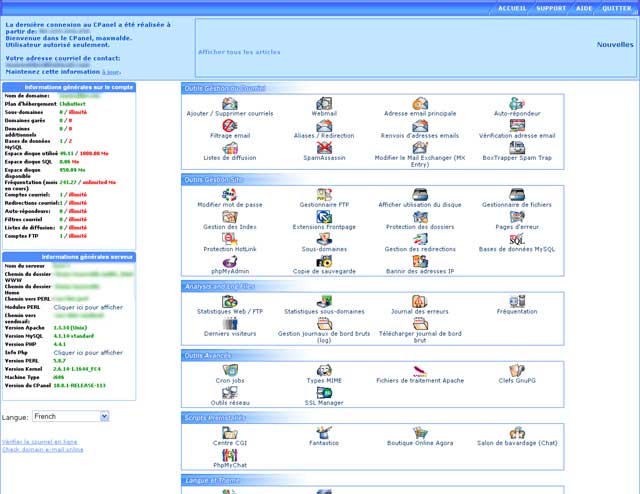The width and height of the screenshot is (640, 494).
Task: Open Extensions Frontpage icon
Action: point(324,217)
